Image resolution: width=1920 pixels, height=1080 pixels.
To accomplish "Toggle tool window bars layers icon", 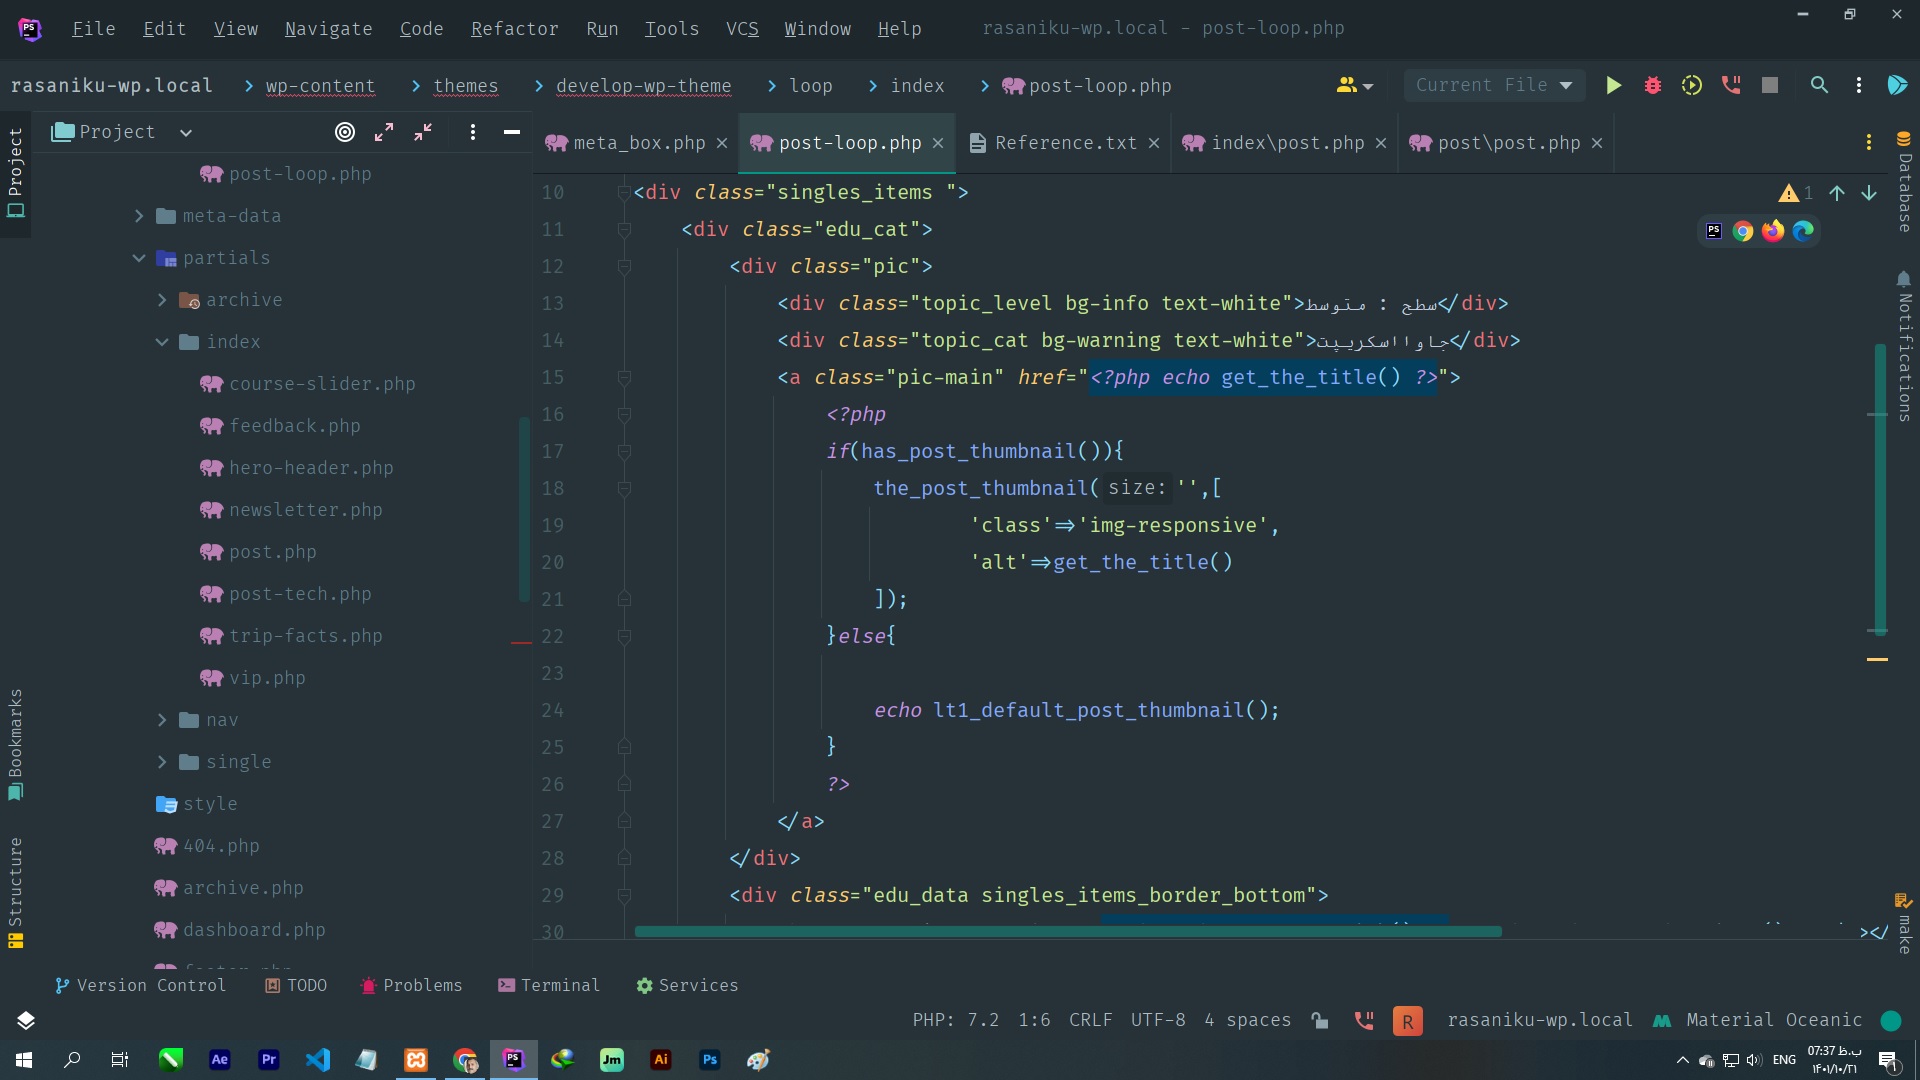I will click(26, 1020).
